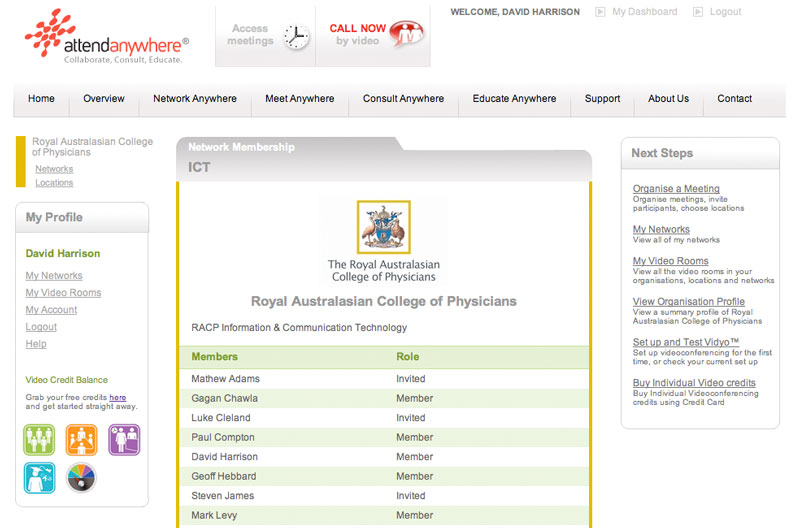This screenshot has width=800, height=528.
Task: Open the About Us menu item
Action: (668, 98)
